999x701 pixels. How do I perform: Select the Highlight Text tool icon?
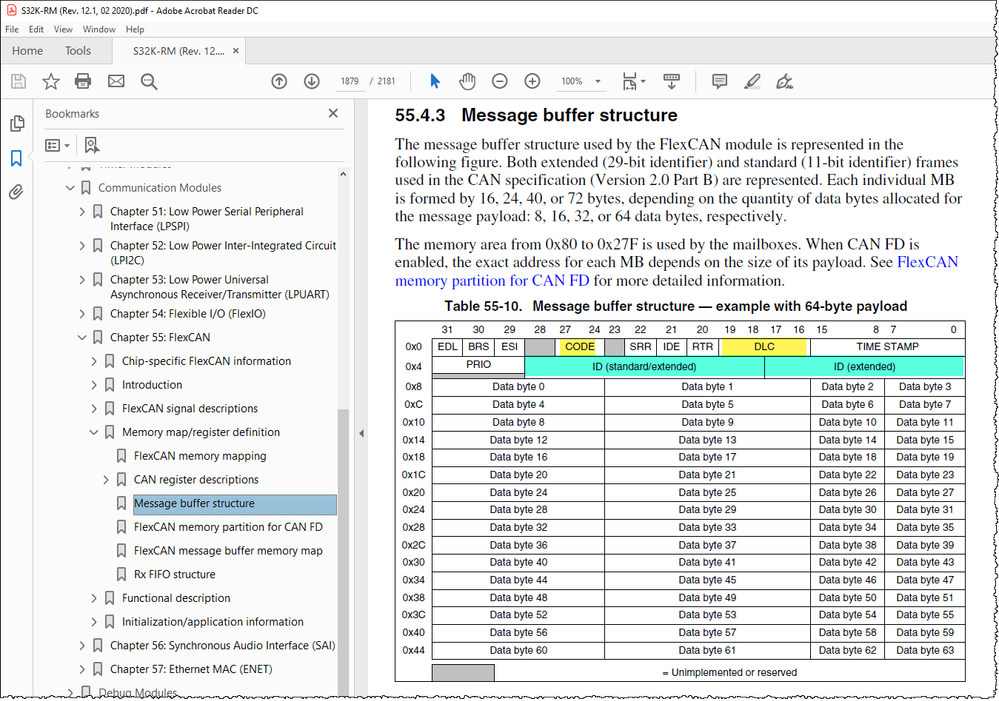click(752, 81)
